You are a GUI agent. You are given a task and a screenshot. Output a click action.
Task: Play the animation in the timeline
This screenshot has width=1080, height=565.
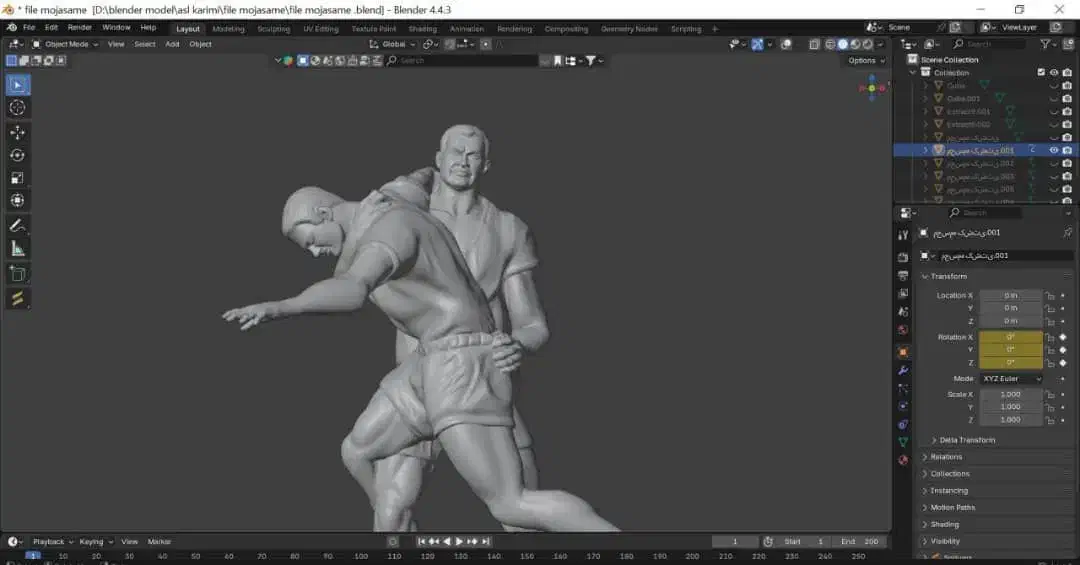point(459,541)
